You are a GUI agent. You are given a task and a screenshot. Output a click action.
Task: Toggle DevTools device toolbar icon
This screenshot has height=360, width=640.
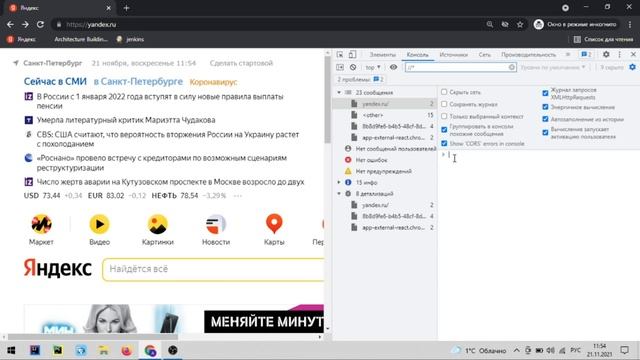coord(352,55)
